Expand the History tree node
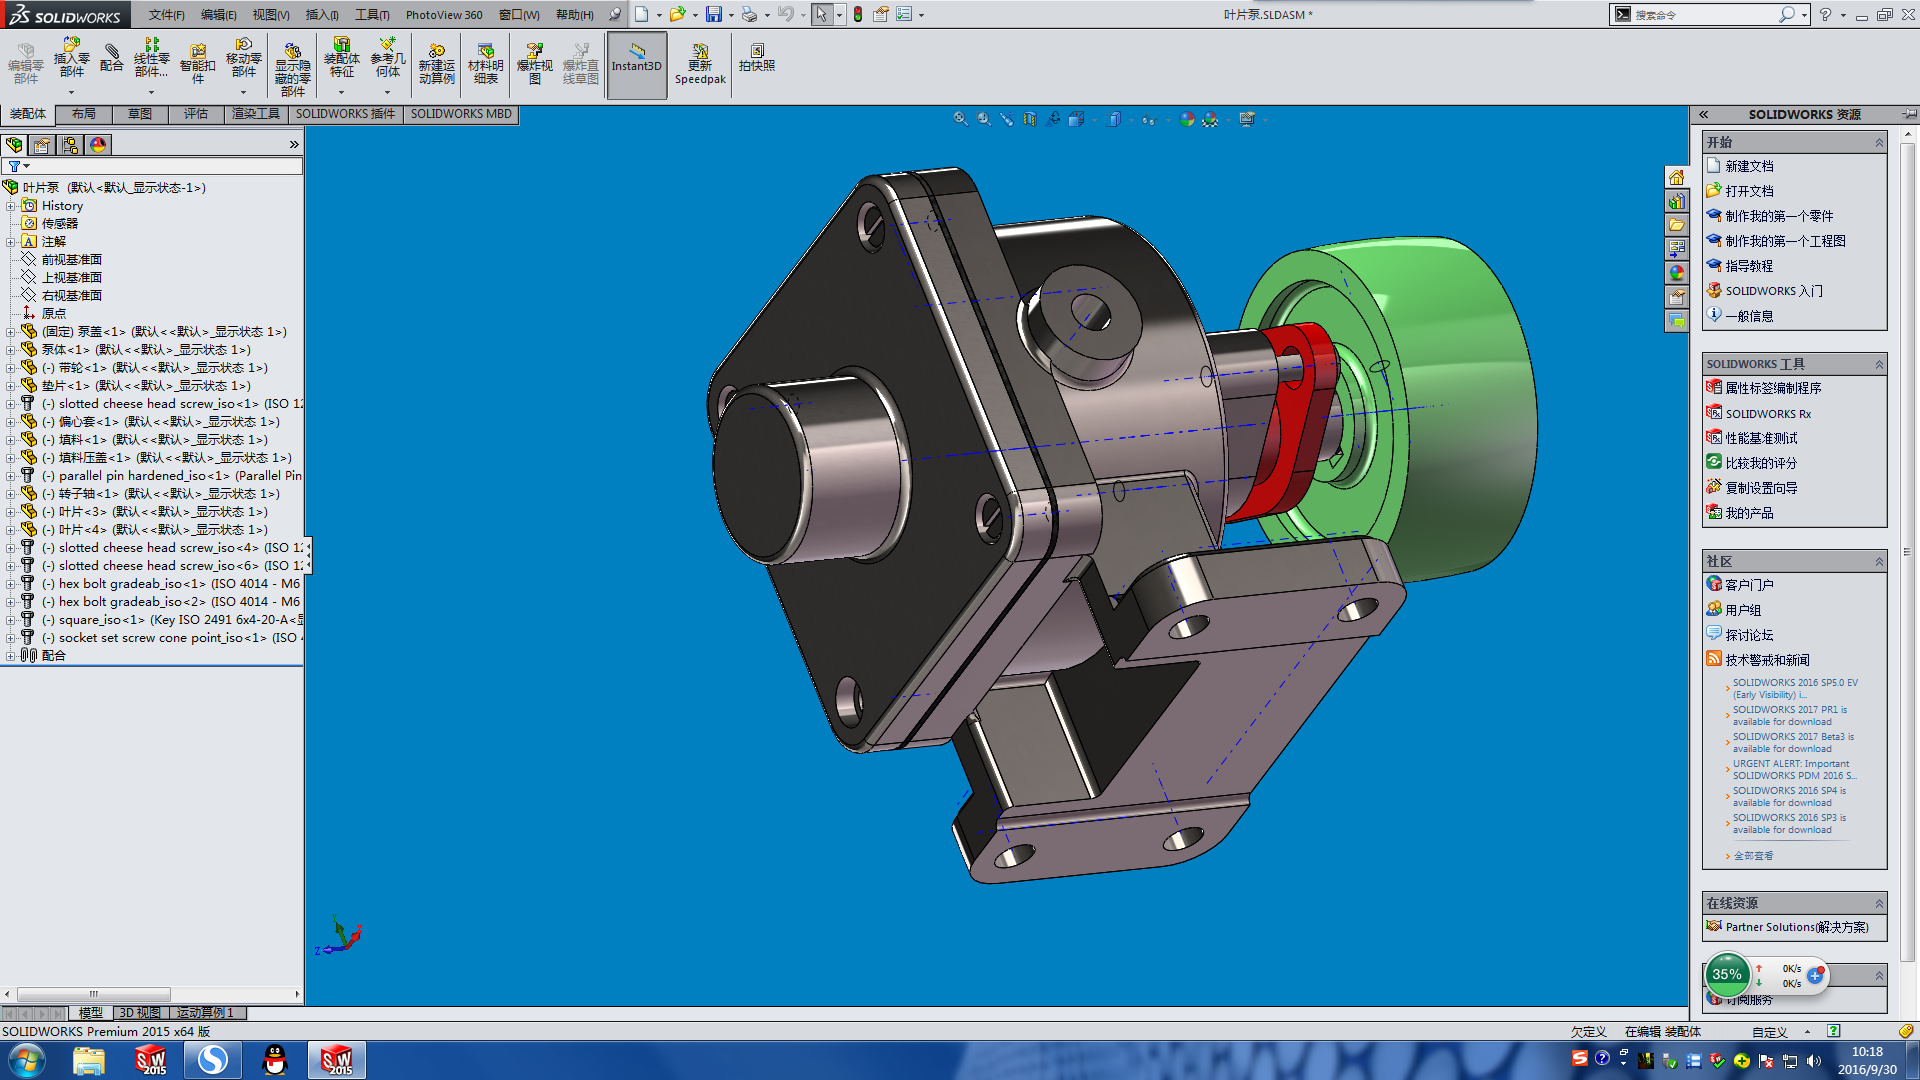The width and height of the screenshot is (1920, 1080). tap(11, 206)
